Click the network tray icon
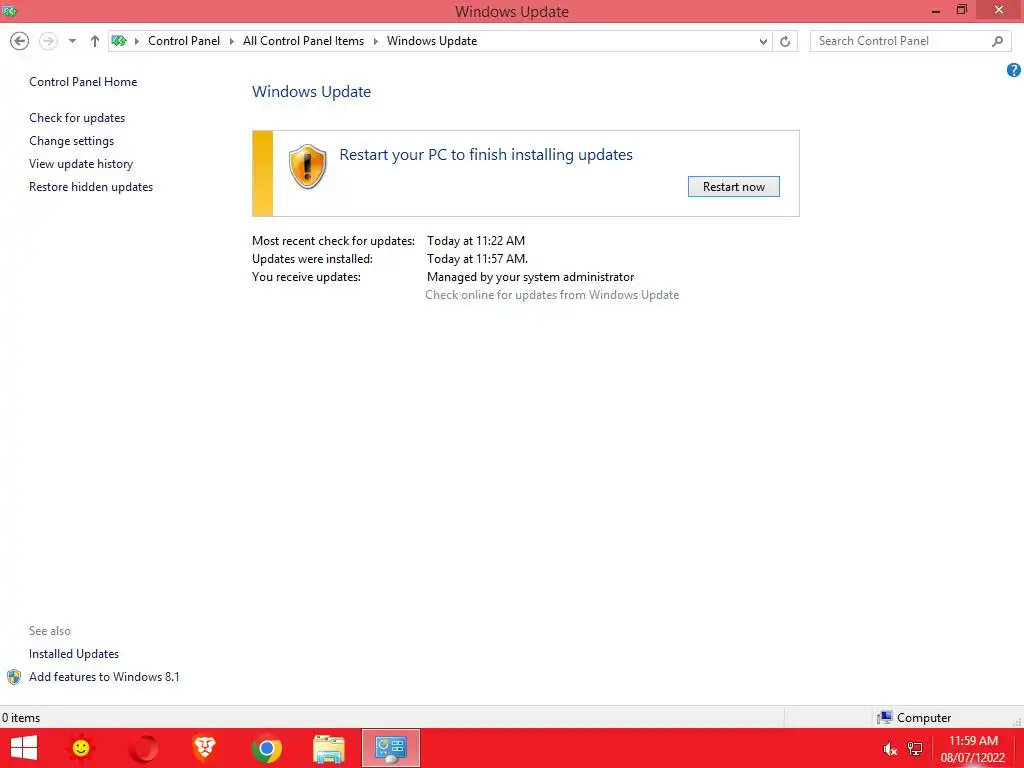 click(915, 749)
